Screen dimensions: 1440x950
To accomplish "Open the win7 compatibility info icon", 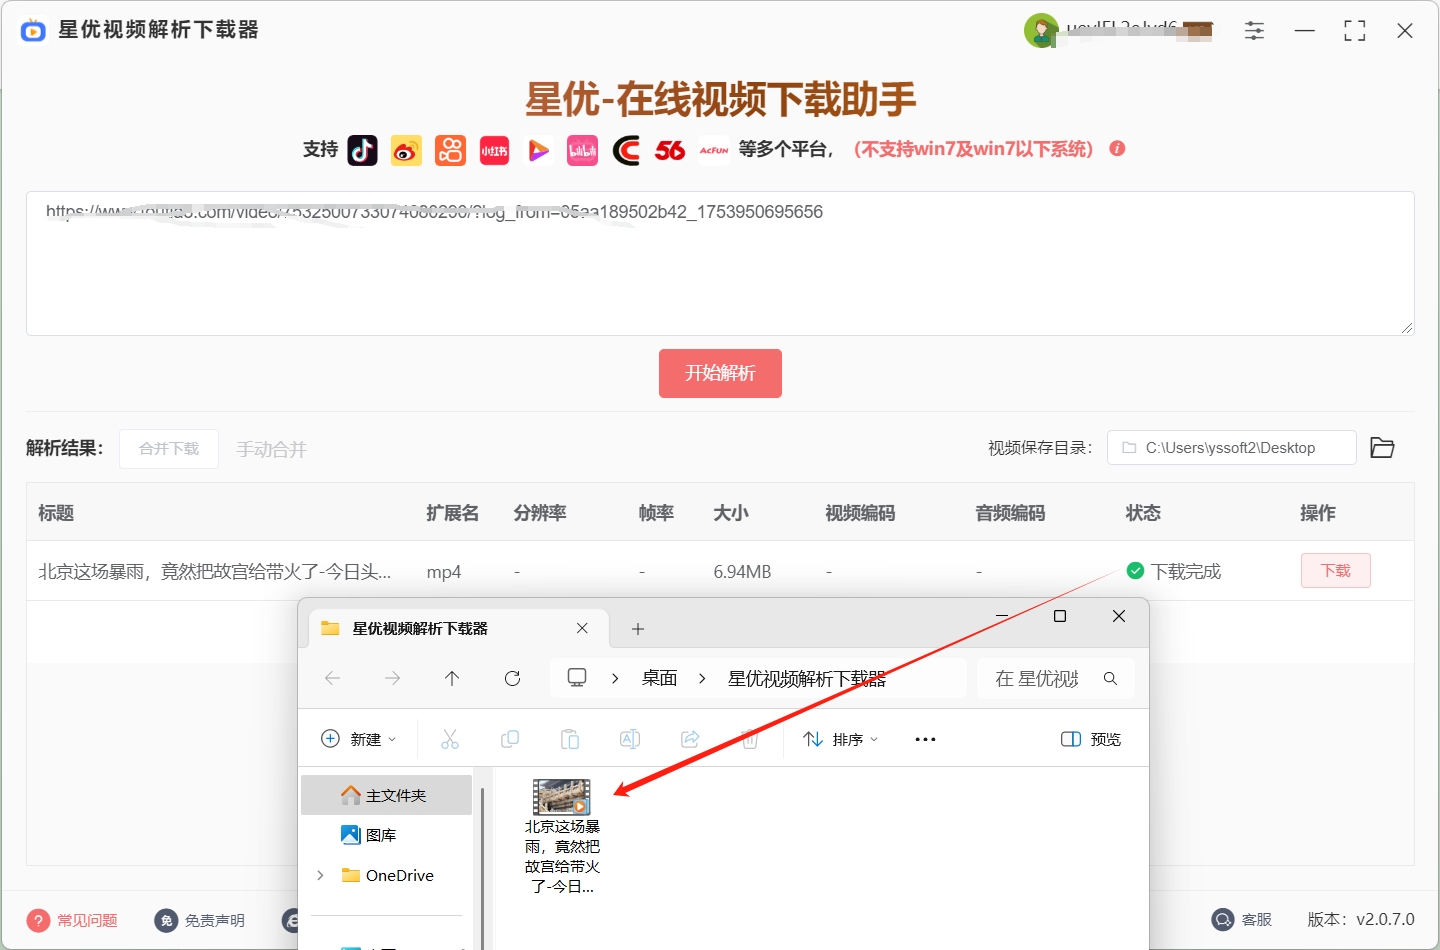I will pyautogui.click(x=1117, y=148).
